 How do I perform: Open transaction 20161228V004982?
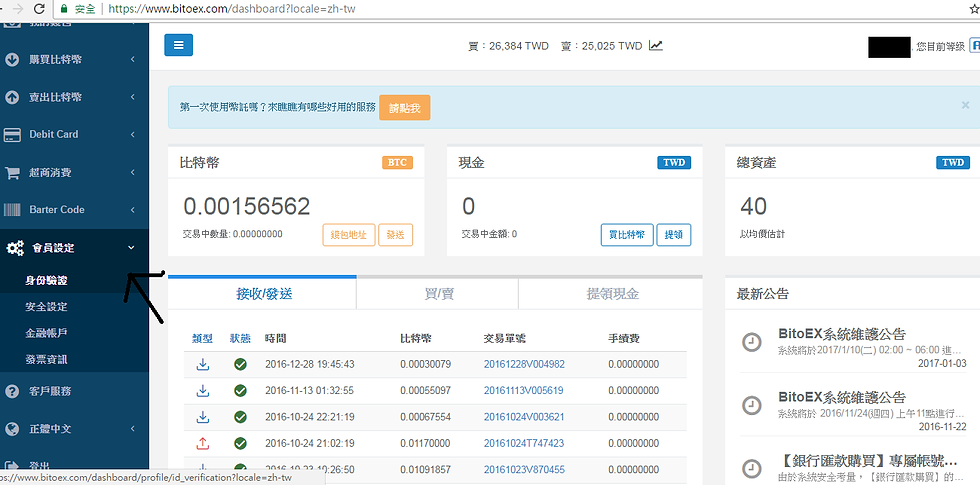coord(524,364)
